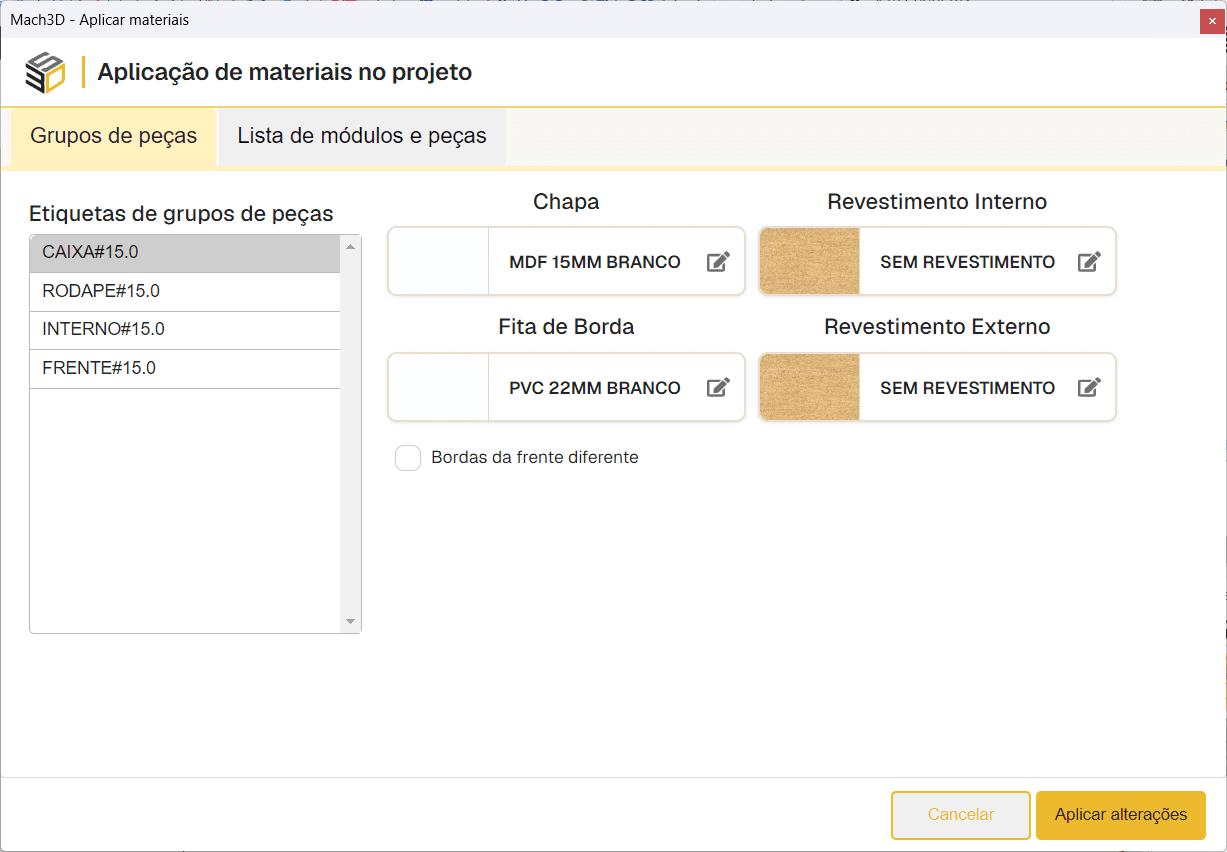Click SEM REVESTIMENTO under Revestimento Externo
The image size is (1227, 852).
pos(967,388)
